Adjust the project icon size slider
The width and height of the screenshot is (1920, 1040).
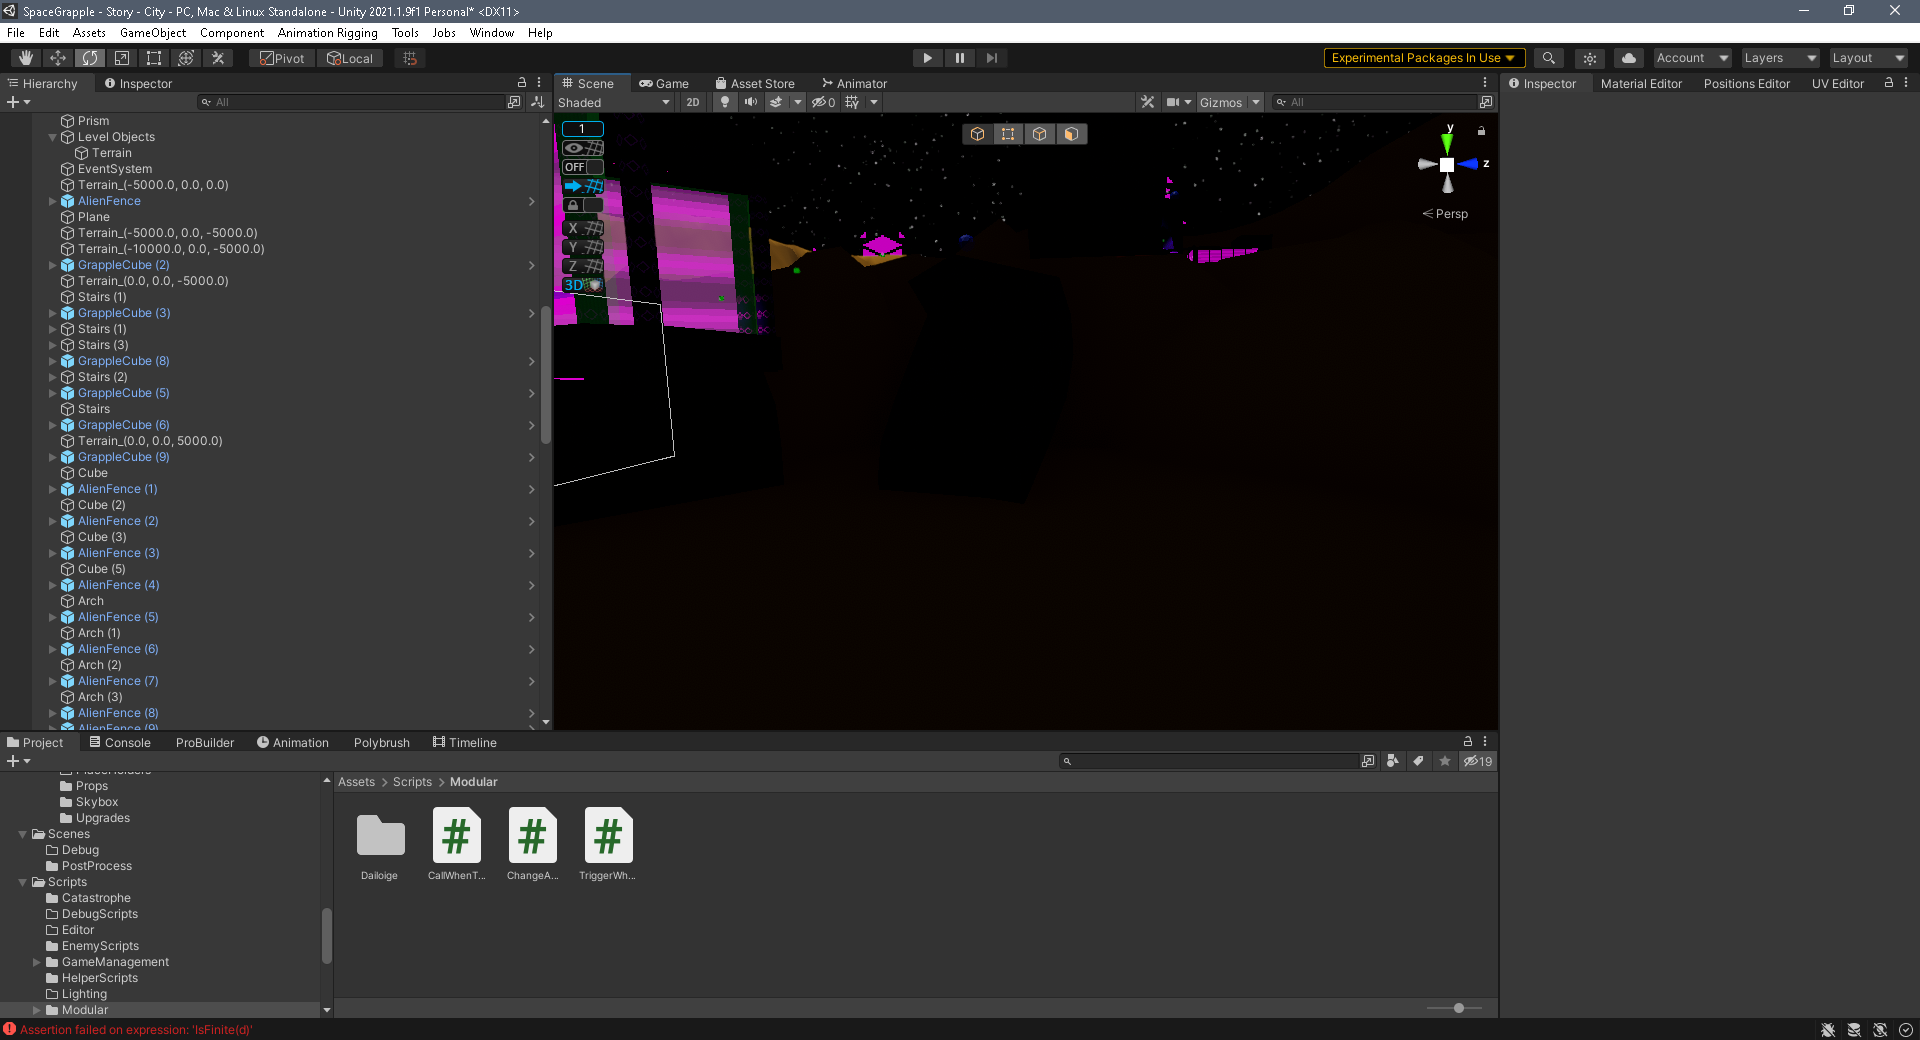pos(1459,1008)
